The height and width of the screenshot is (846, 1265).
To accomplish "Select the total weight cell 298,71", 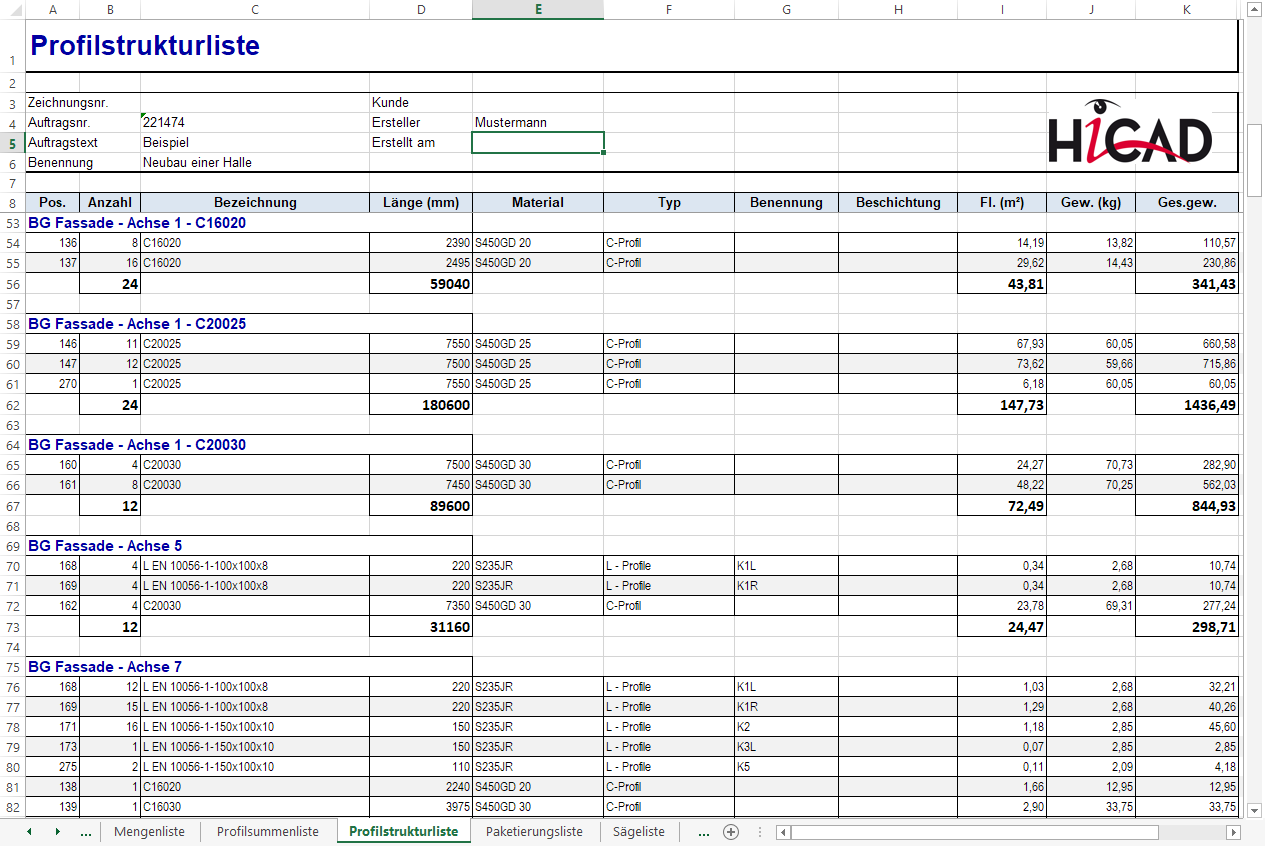I will [1187, 627].
